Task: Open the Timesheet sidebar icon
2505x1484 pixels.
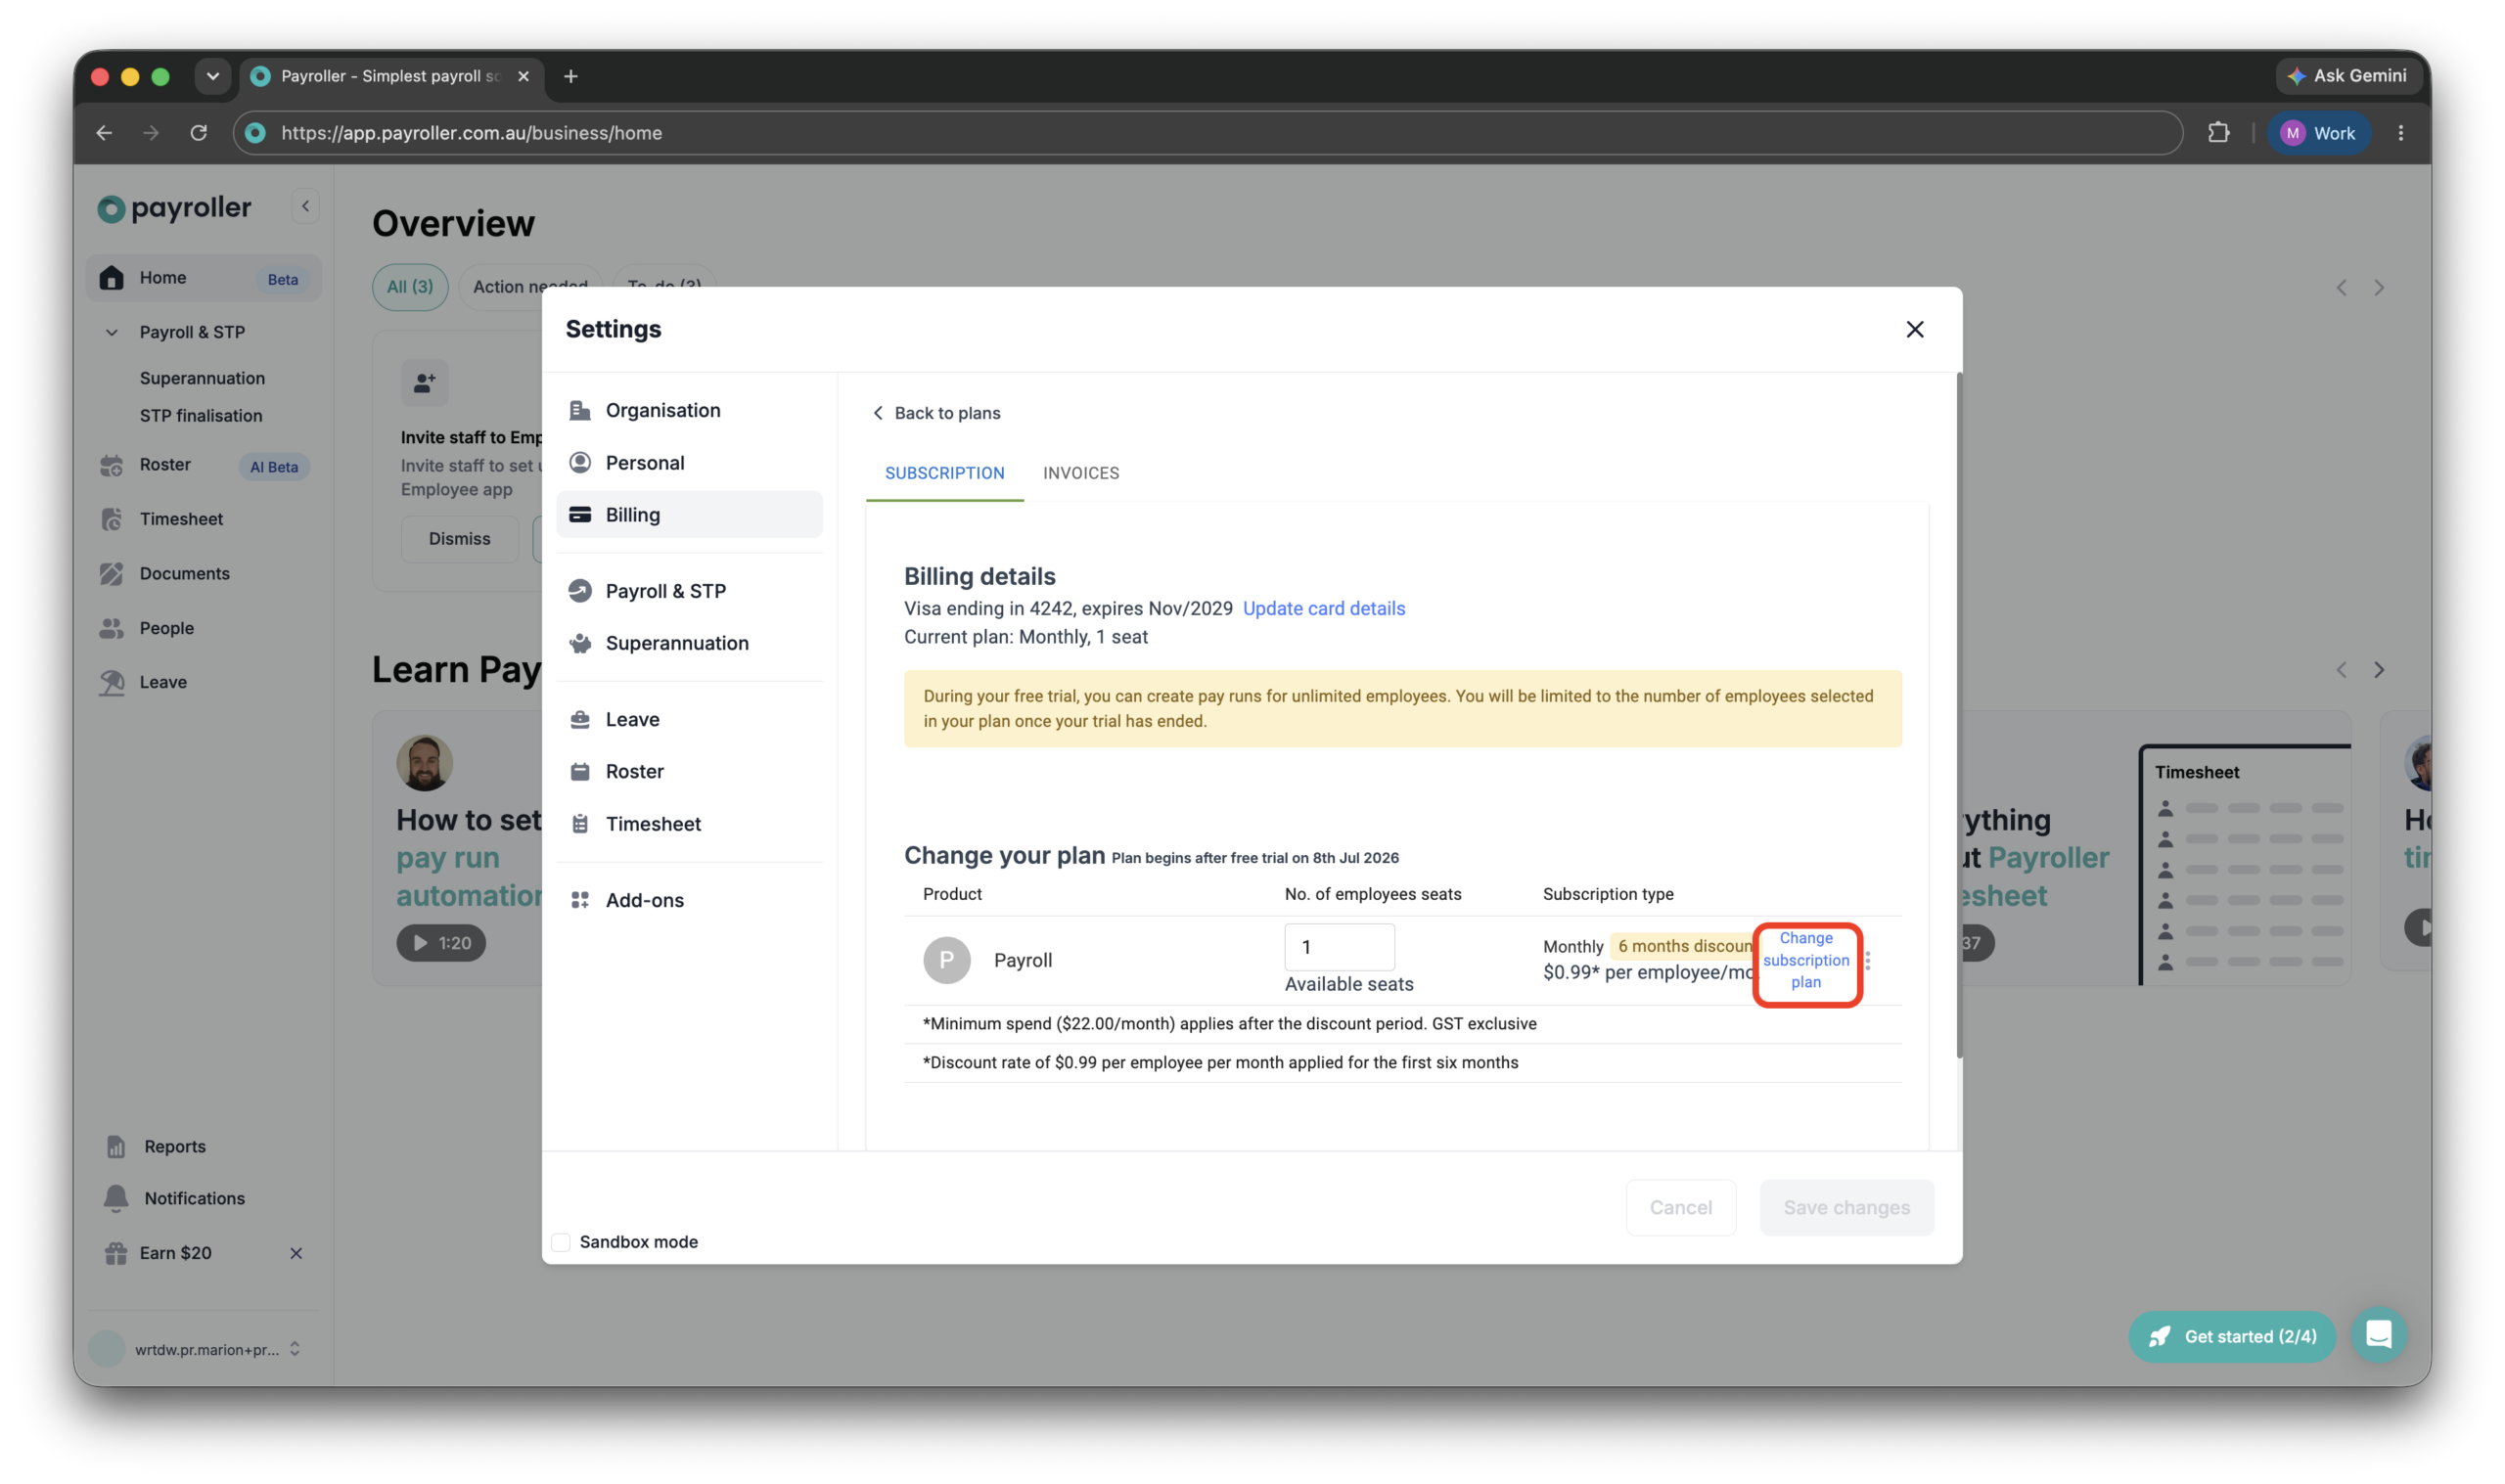Action: 111,519
